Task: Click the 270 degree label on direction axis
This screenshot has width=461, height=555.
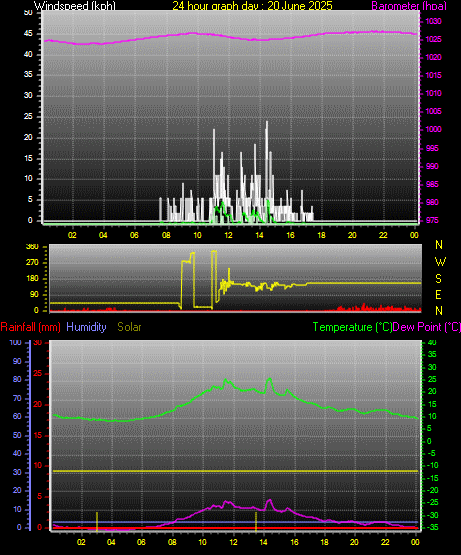Action: tap(32, 263)
